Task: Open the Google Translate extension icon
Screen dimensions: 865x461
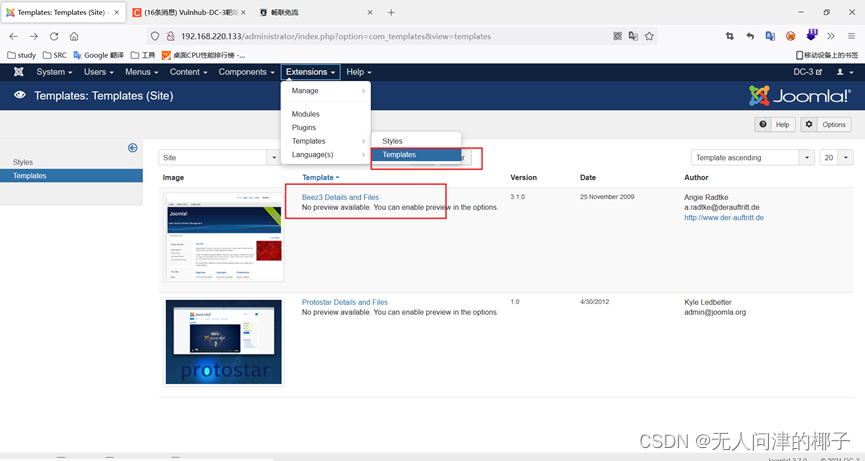Action: (x=770, y=36)
